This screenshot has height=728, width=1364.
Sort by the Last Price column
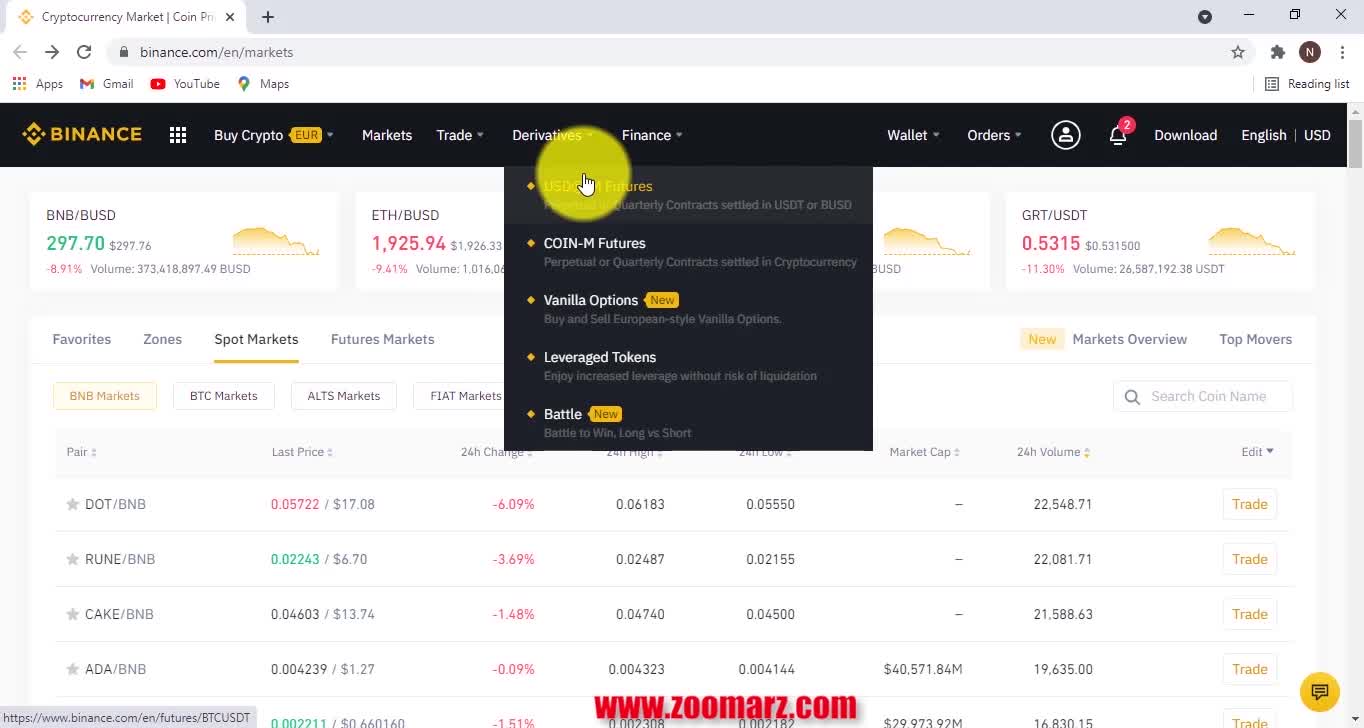coord(302,452)
